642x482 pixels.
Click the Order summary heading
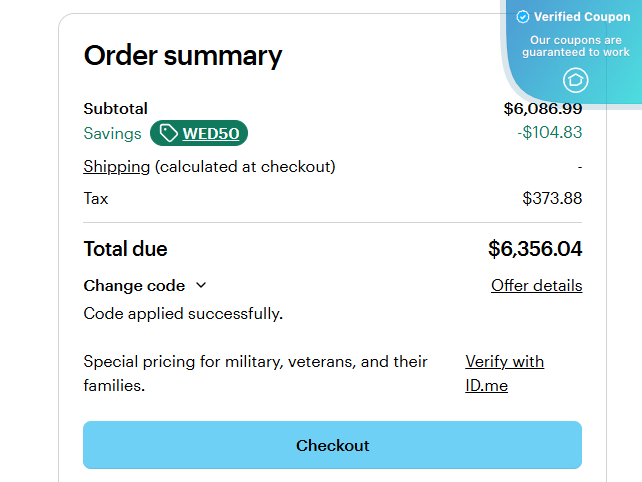tap(182, 56)
